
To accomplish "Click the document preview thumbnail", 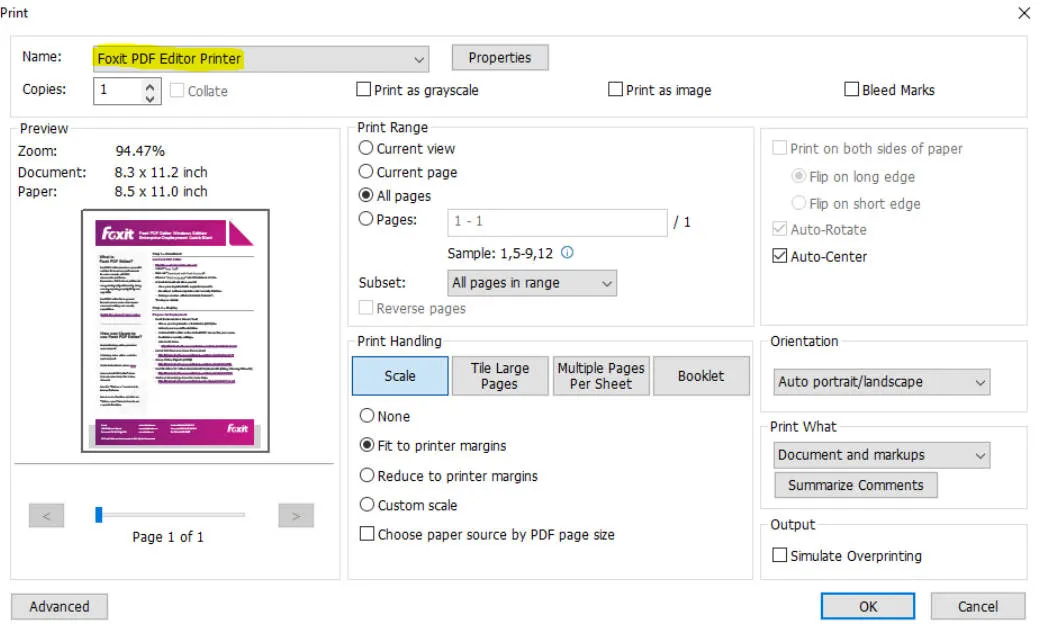I will (x=175, y=331).
